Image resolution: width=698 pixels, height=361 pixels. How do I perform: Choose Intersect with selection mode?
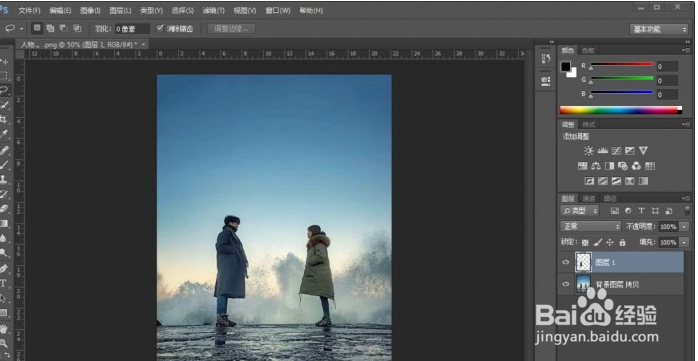(77, 28)
